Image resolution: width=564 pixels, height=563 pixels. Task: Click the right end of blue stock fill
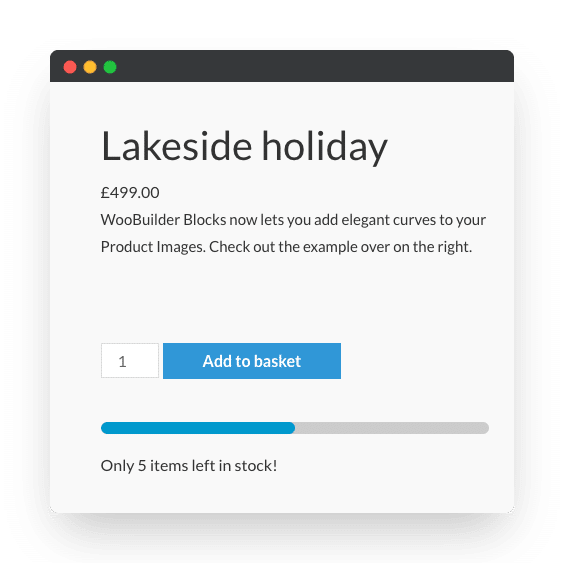[x=292, y=428]
